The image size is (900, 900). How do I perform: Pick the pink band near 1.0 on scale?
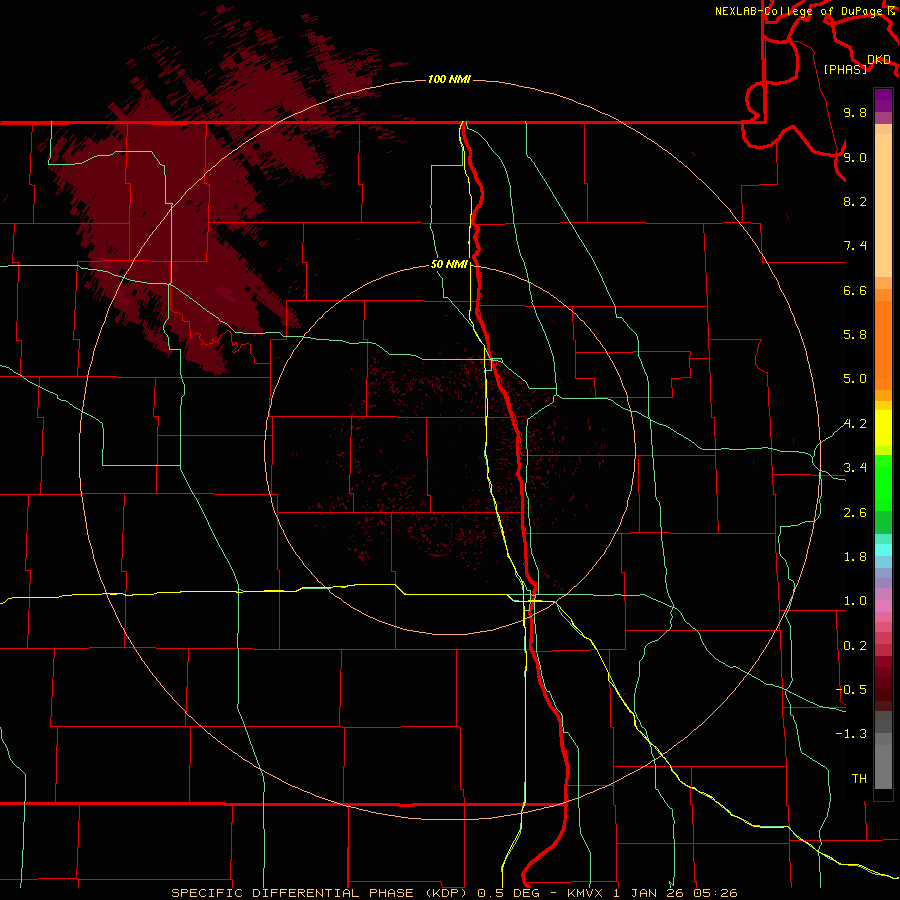pyautogui.click(x=883, y=606)
